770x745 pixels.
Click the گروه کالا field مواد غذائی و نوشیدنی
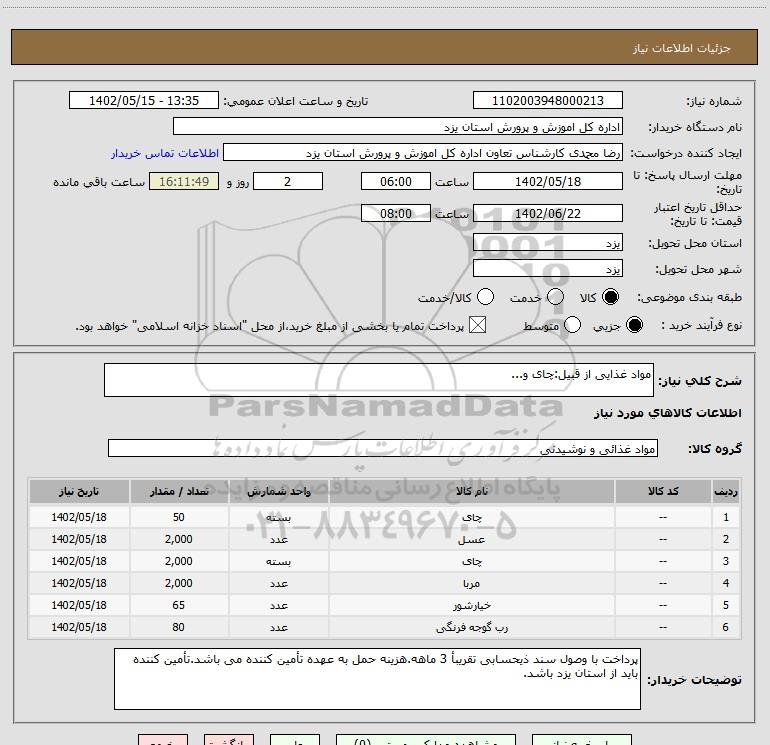383,448
